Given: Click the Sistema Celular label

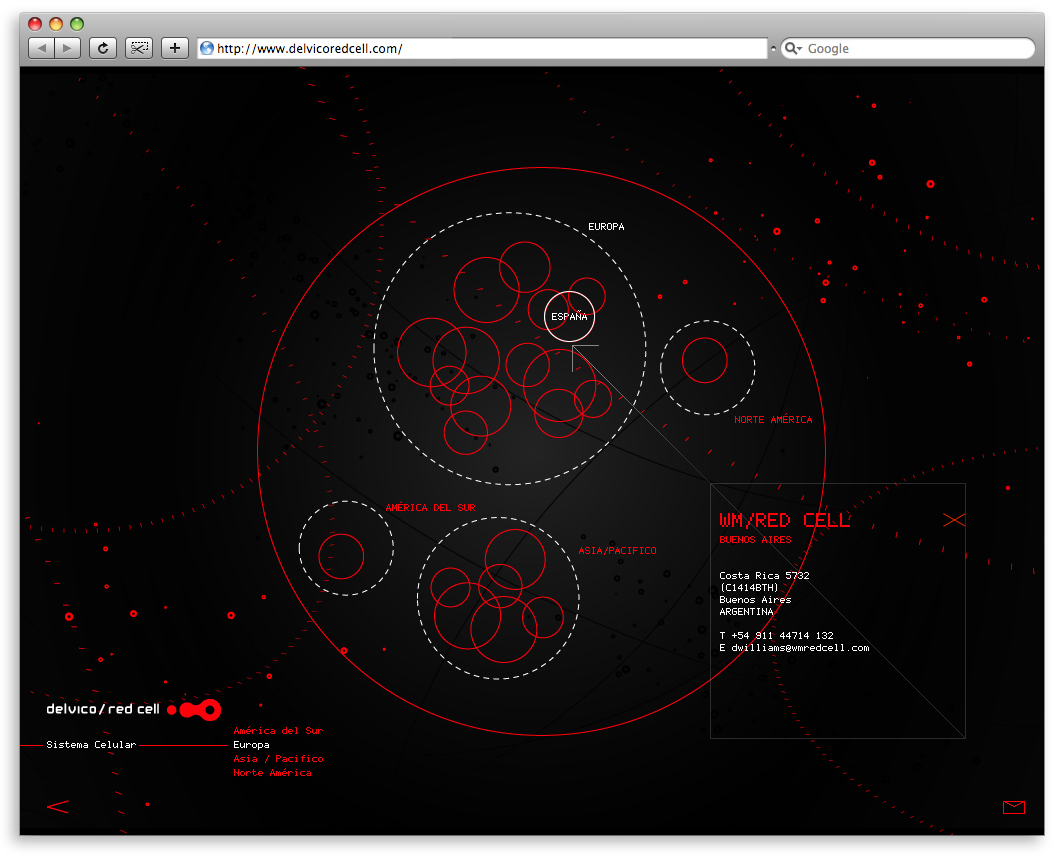Looking at the screenshot, I should (91, 745).
